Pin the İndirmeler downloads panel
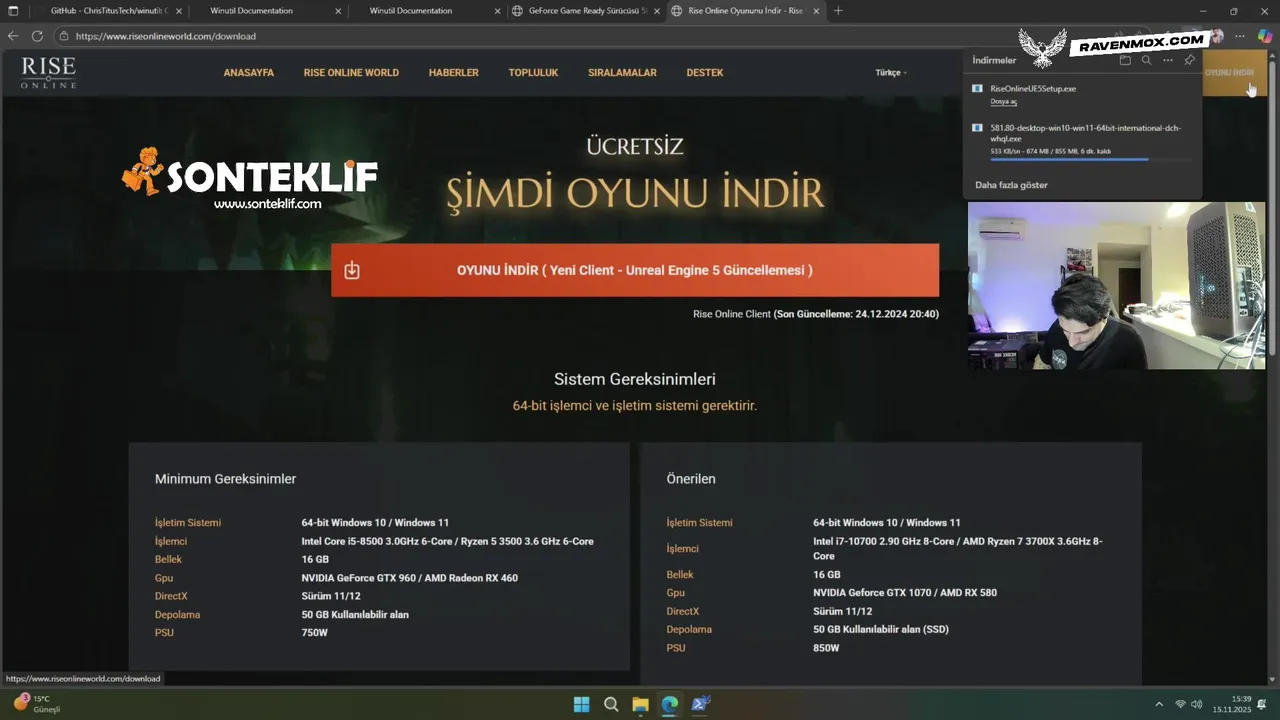Viewport: 1280px width, 720px height. click(x=1189, y=60)
